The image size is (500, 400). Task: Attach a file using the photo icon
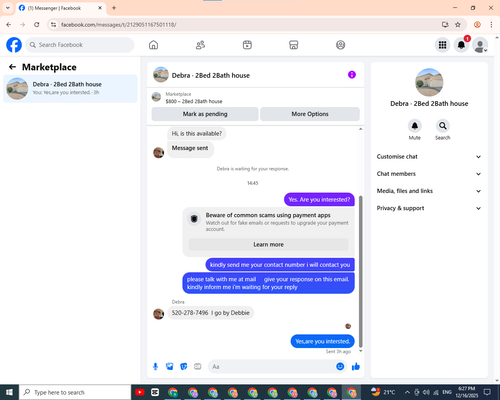[170, 367]
